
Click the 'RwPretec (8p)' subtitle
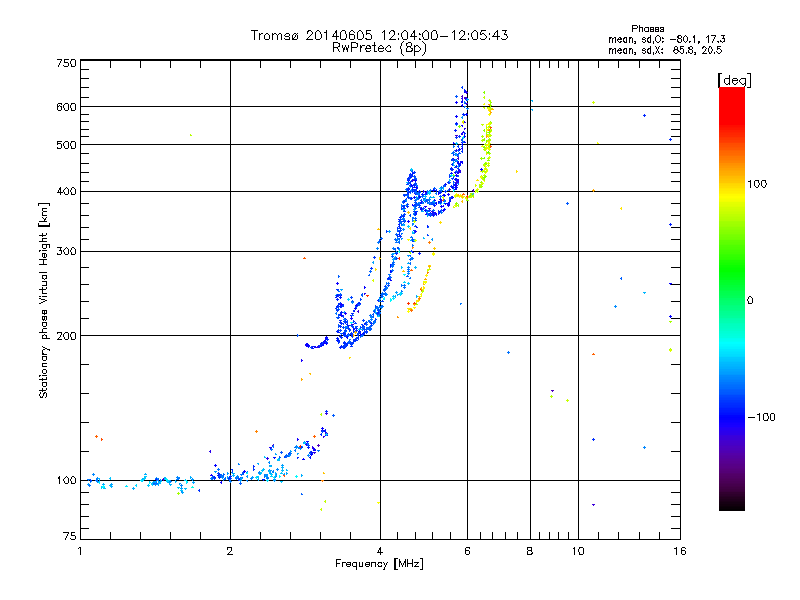click(x=379, y=48)
